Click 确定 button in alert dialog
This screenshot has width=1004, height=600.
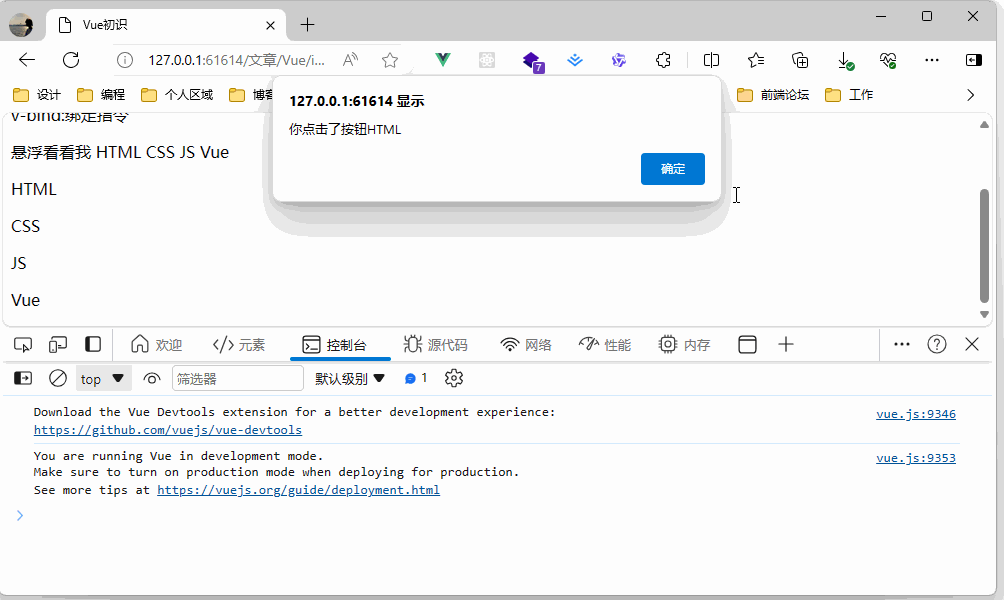(672, 169)
